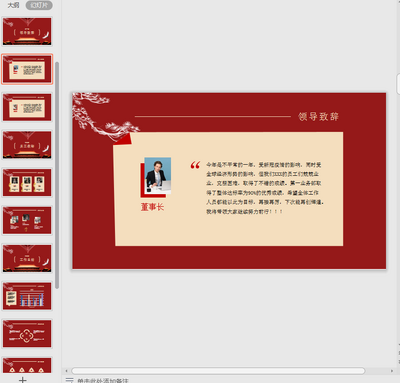400x383 pixels.
Task: Select the 领导致辞 slide title
Action: 318,116
